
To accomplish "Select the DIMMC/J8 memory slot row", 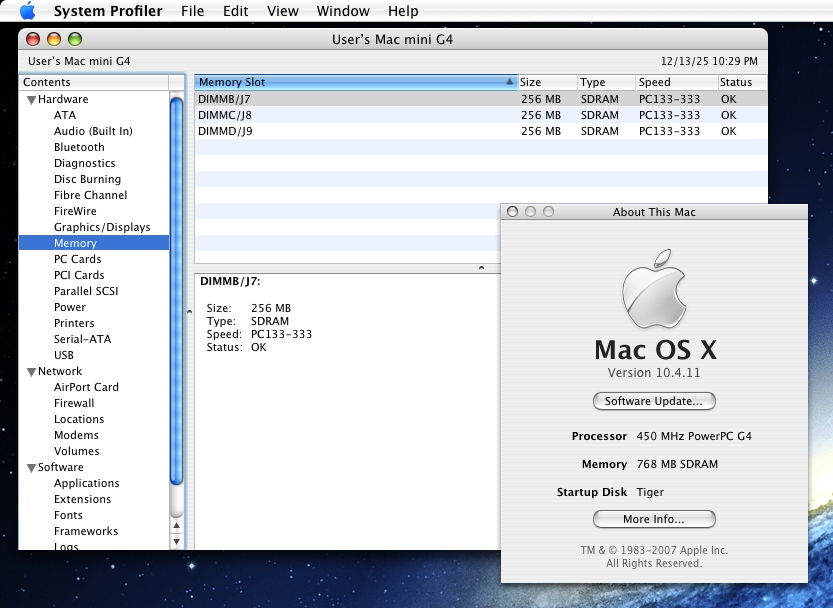I will click(225, 115).
